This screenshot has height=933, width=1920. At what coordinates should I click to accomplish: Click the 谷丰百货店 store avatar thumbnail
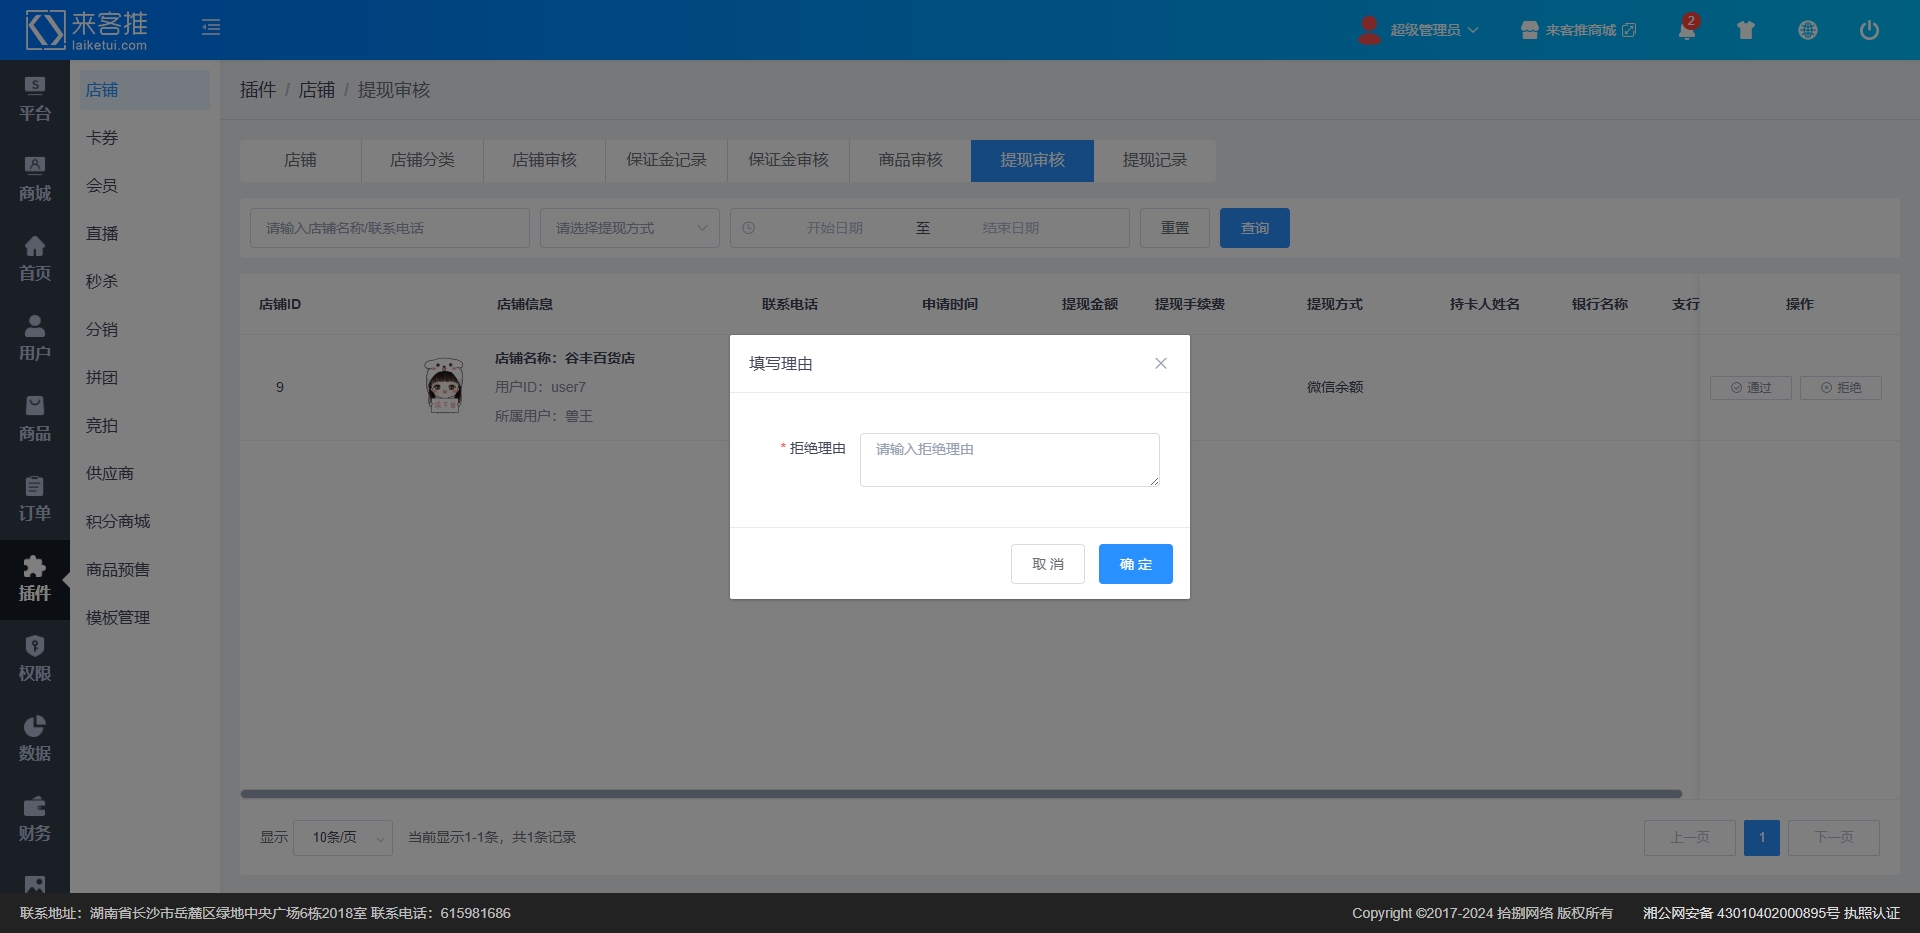(444, 386)
